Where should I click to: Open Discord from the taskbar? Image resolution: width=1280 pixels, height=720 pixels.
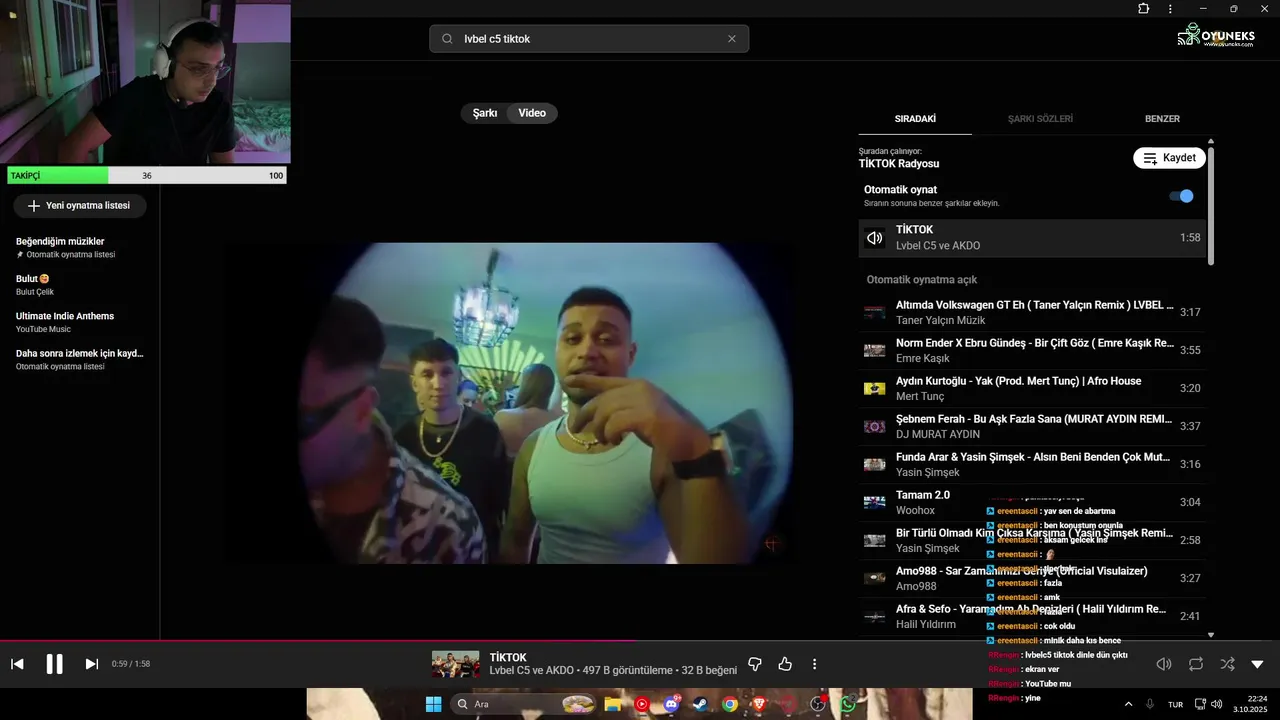[x=671, y=704]
